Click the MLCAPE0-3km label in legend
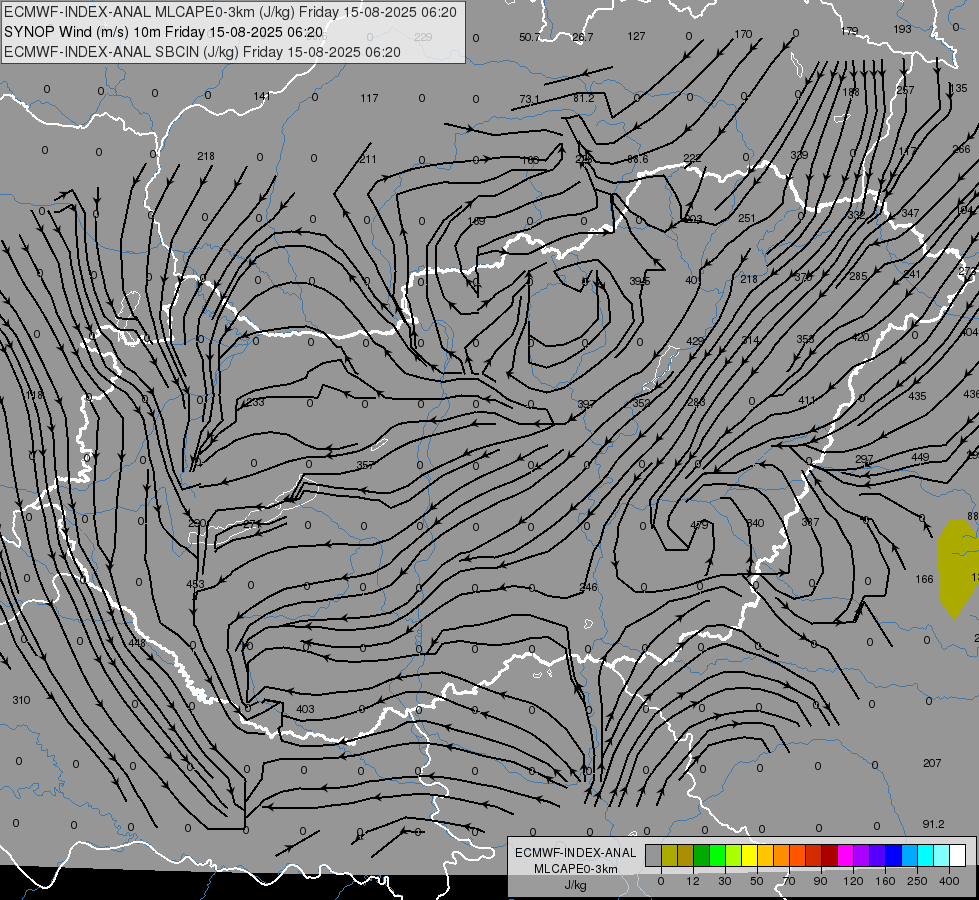Viewport: 979px width, 900px height. [576, 869]
